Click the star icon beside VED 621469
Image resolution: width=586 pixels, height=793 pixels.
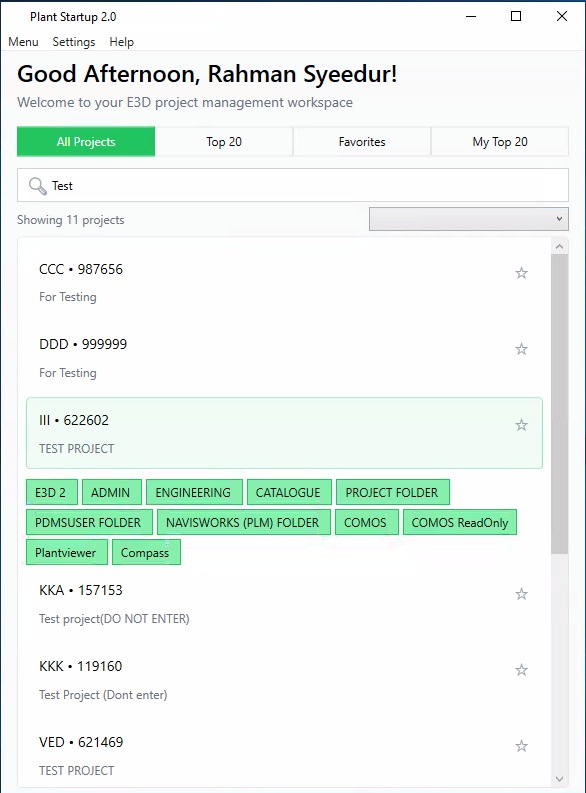coord(521,746)
